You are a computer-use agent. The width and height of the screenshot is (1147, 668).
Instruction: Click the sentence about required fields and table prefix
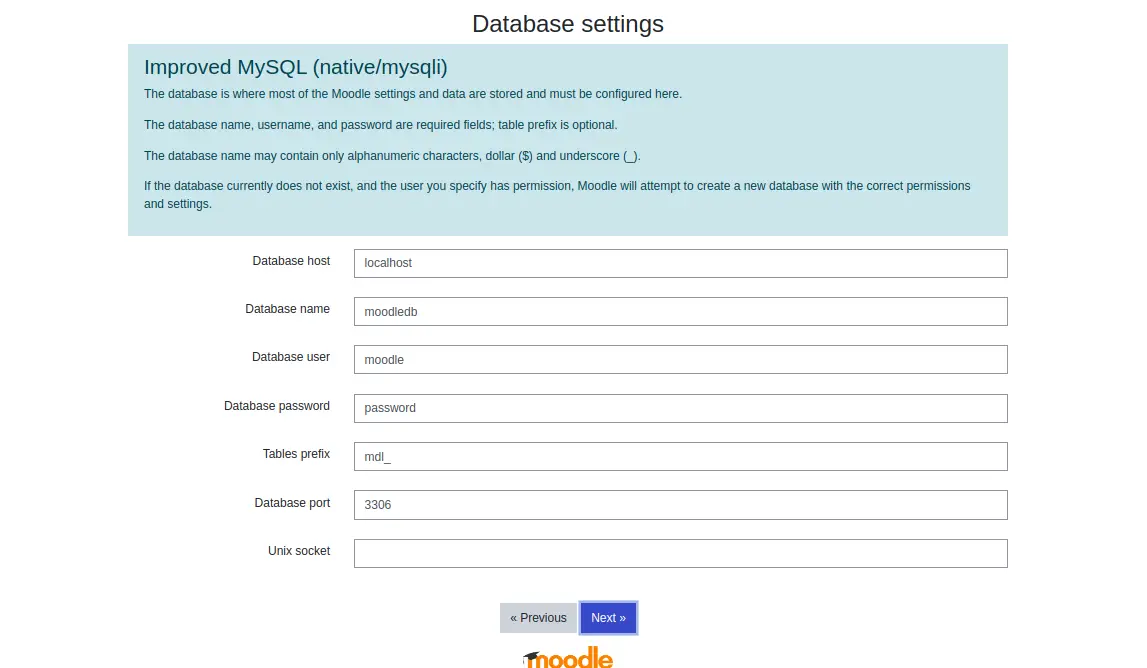point(380,125)
